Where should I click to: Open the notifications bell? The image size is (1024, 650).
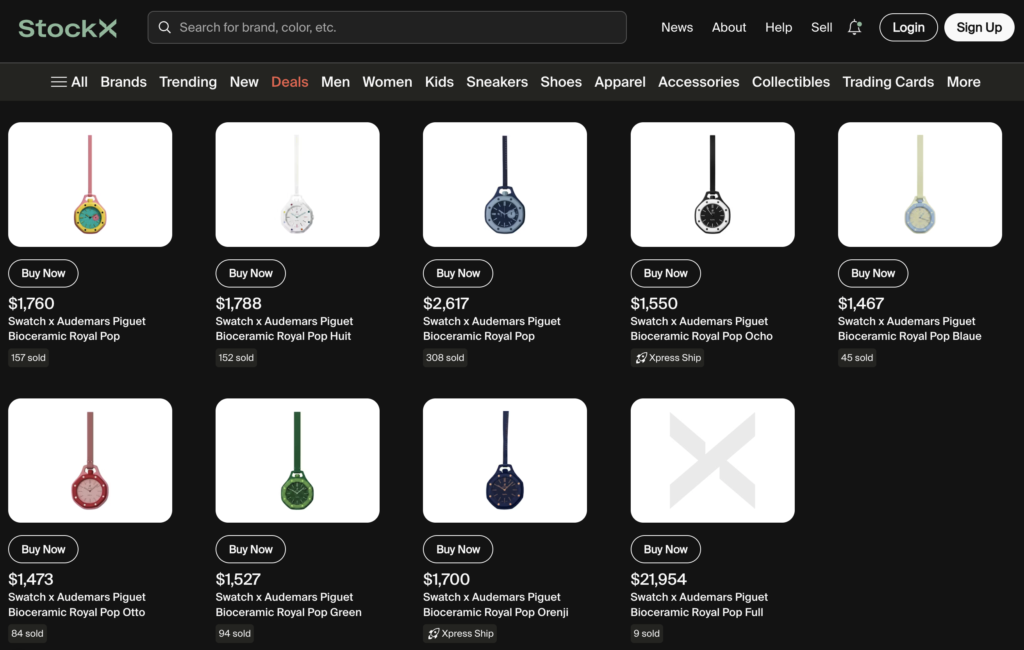click(854, 27)
